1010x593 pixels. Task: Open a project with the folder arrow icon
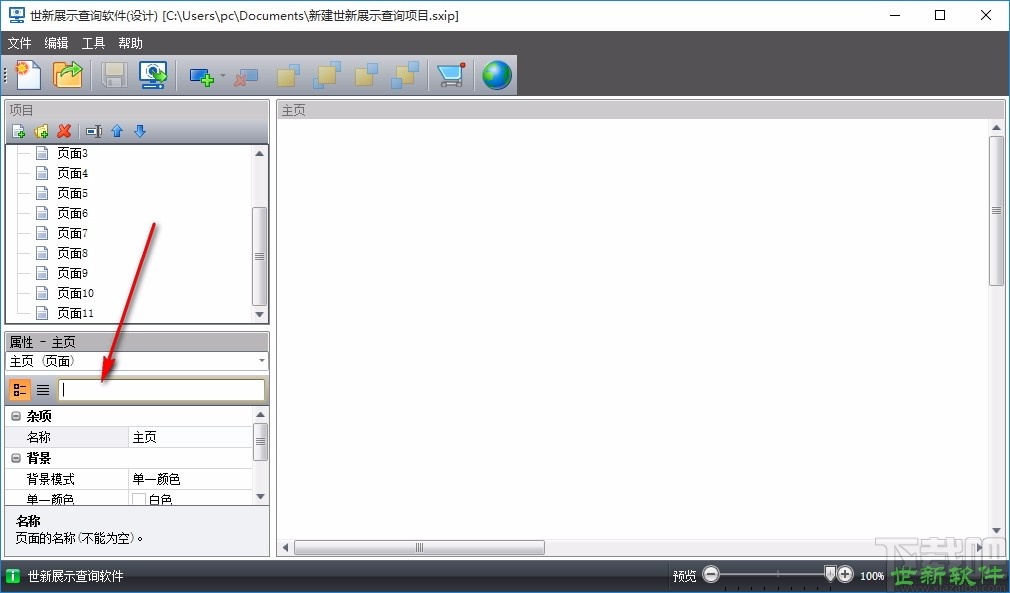pyautogui.click(x=68, y=75)
